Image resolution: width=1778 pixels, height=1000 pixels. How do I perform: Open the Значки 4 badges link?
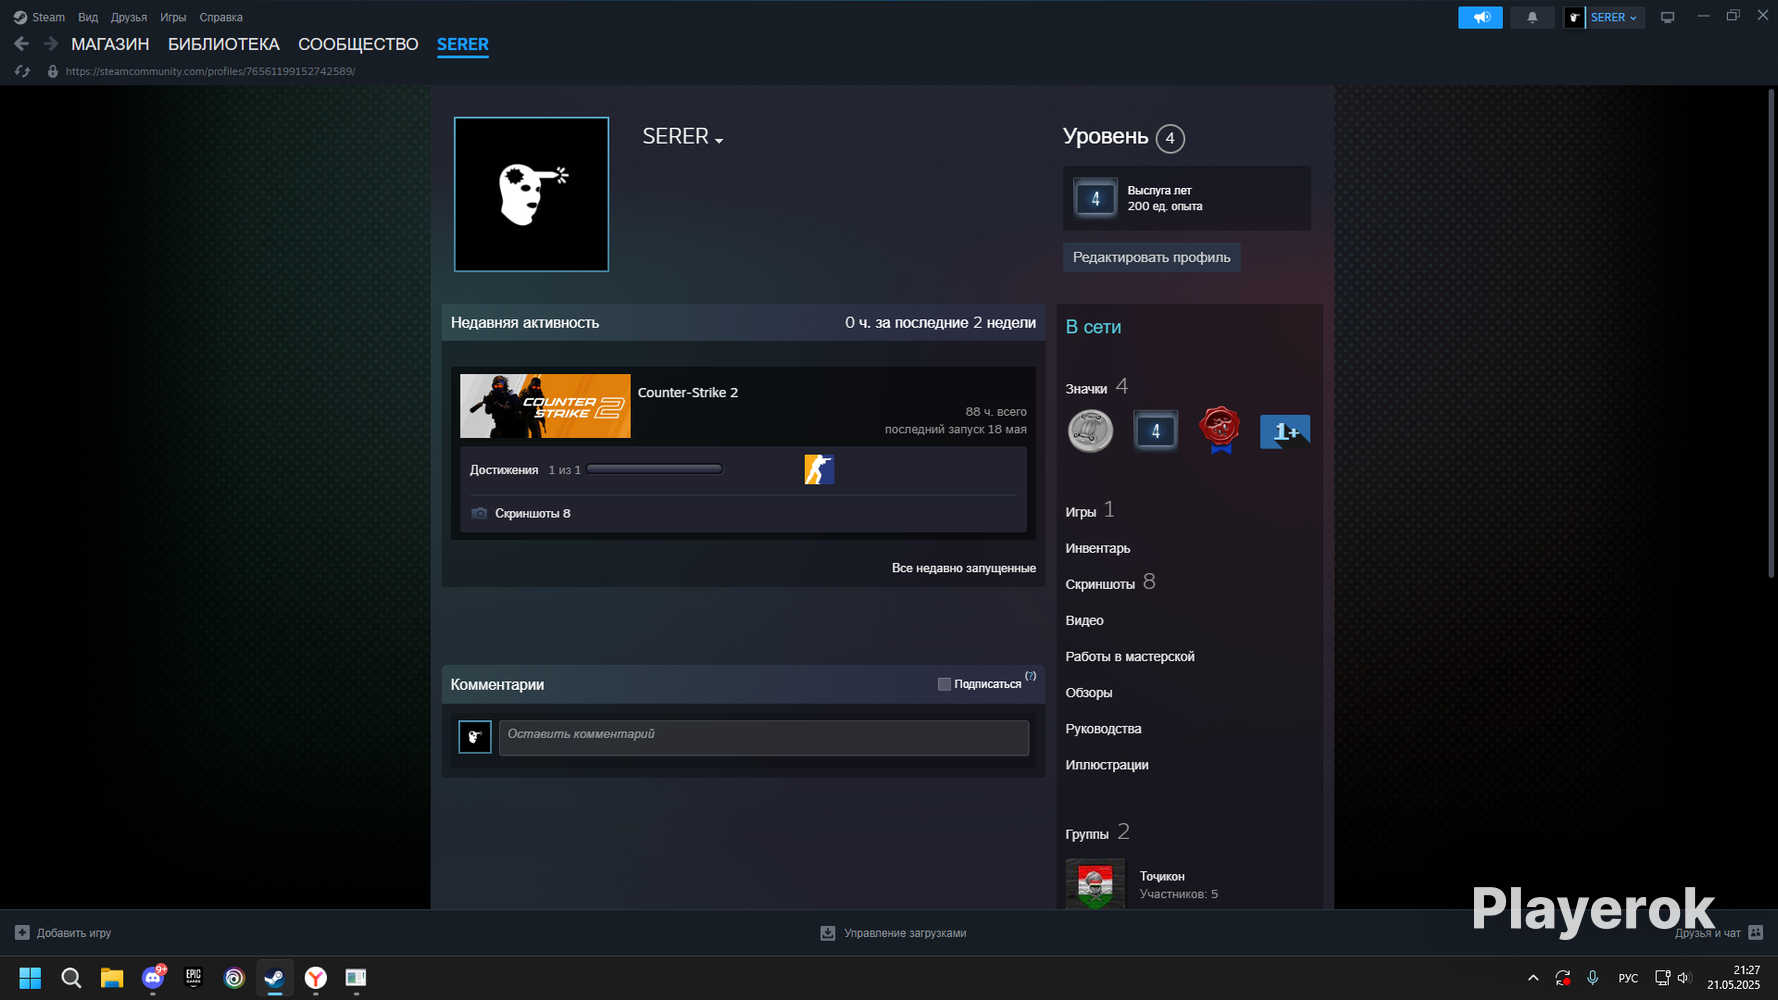(1097, 387)
